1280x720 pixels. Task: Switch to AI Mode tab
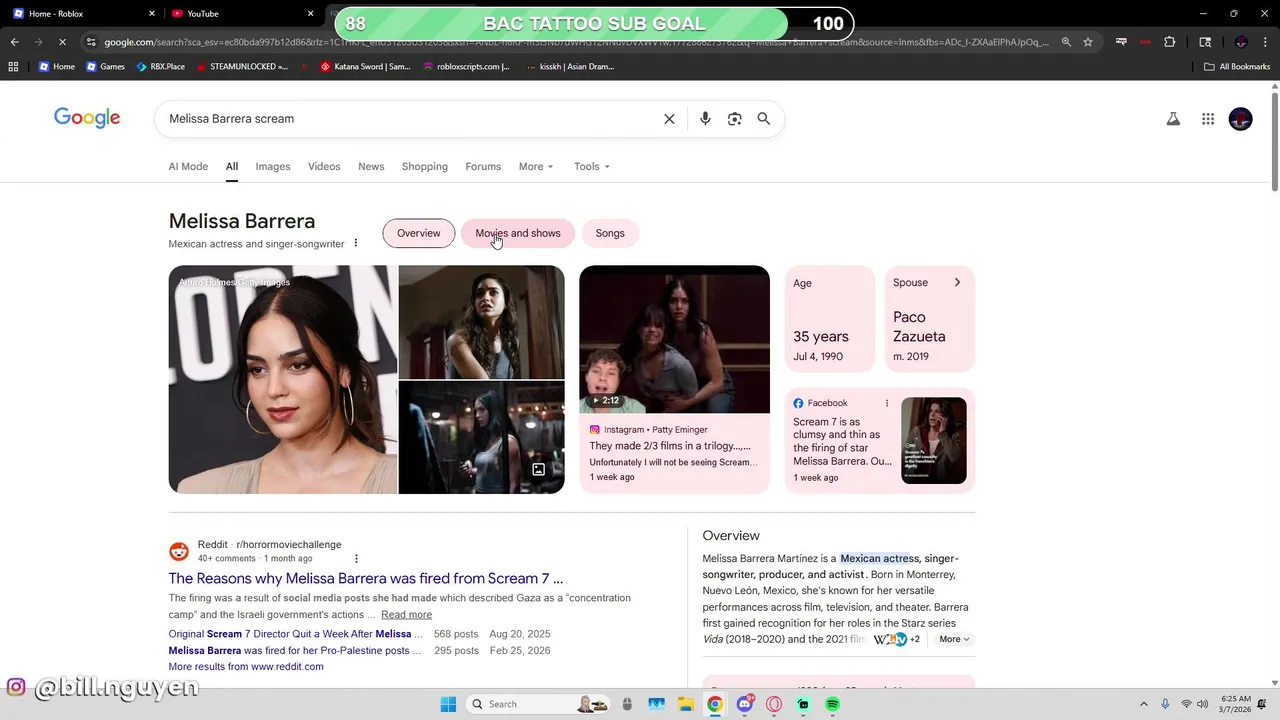[188, 167]
